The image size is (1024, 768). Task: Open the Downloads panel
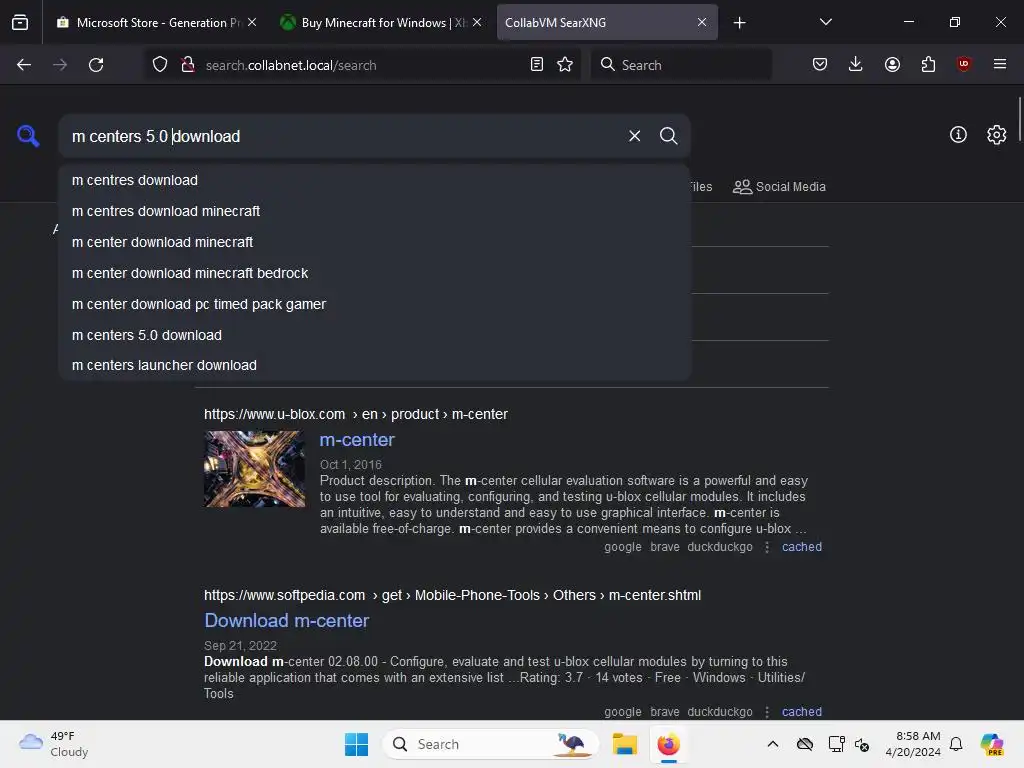(856, 65)
